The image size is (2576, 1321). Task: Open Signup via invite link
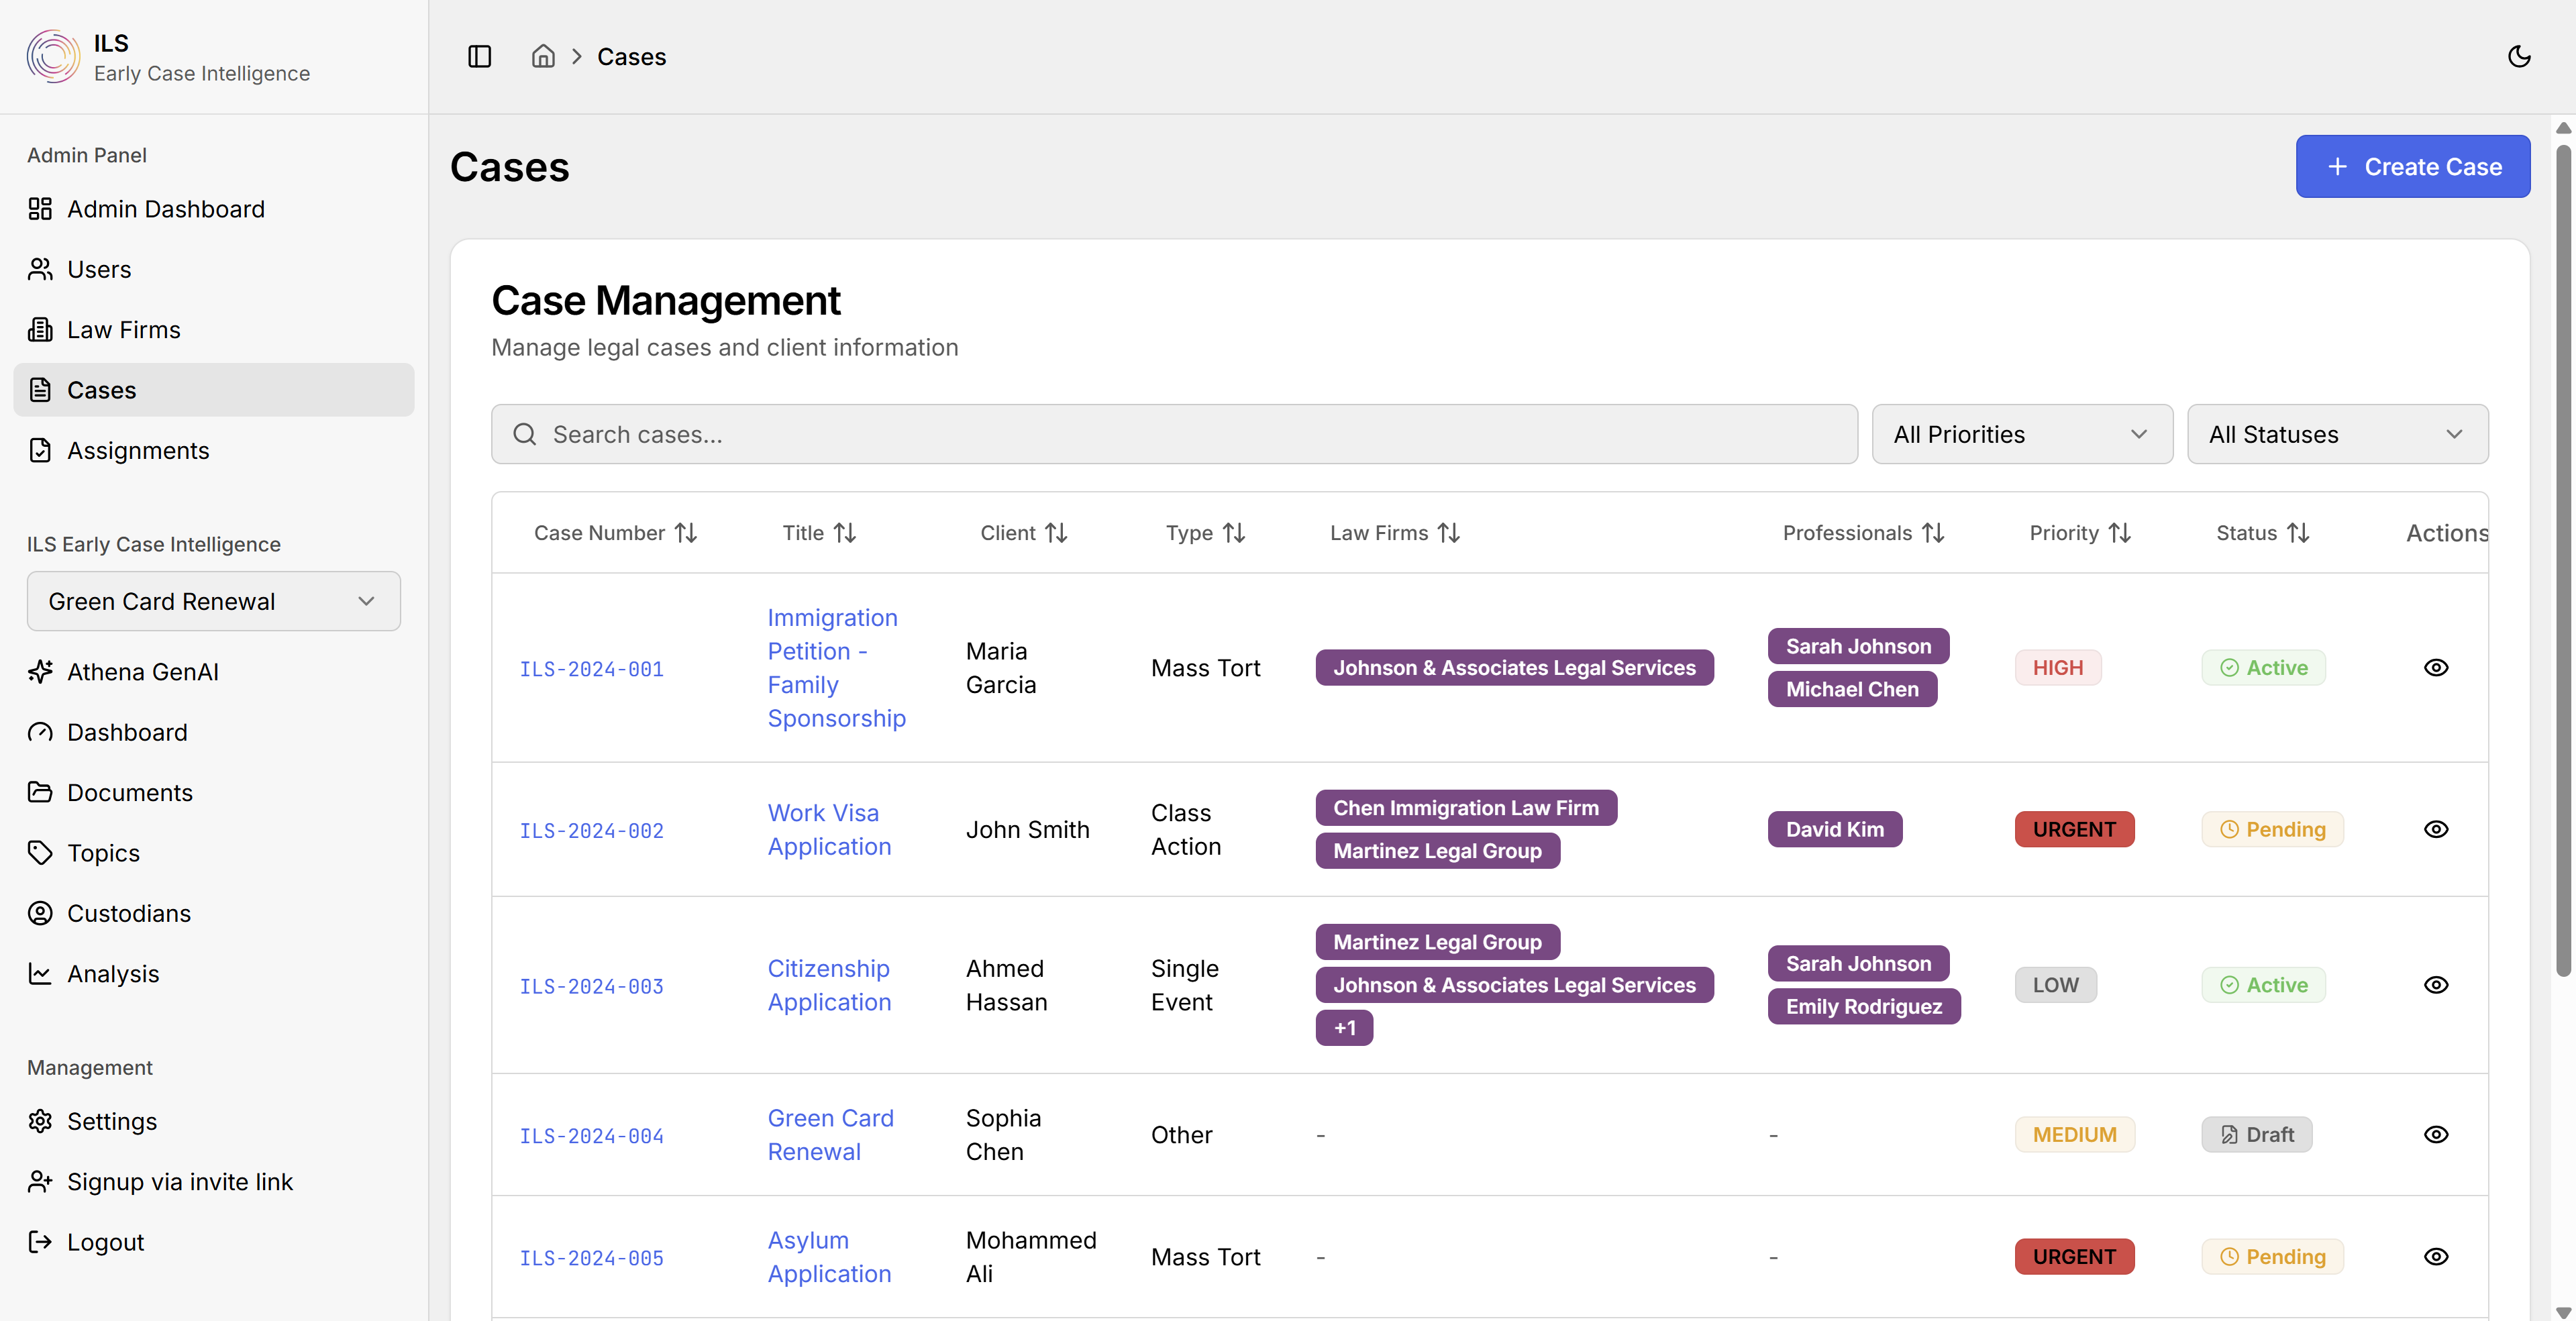(214, 1182)
